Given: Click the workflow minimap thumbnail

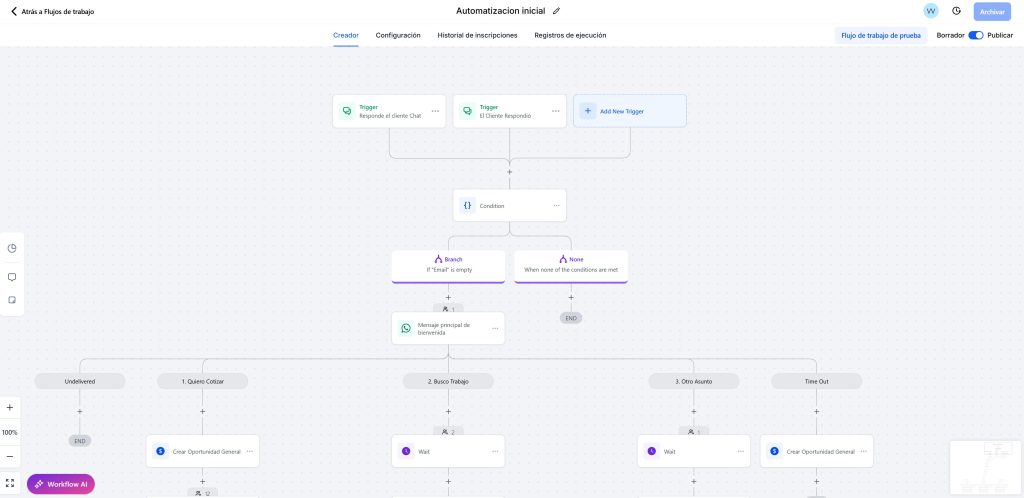Looking at the screenshot, I should tap(985, 467).
